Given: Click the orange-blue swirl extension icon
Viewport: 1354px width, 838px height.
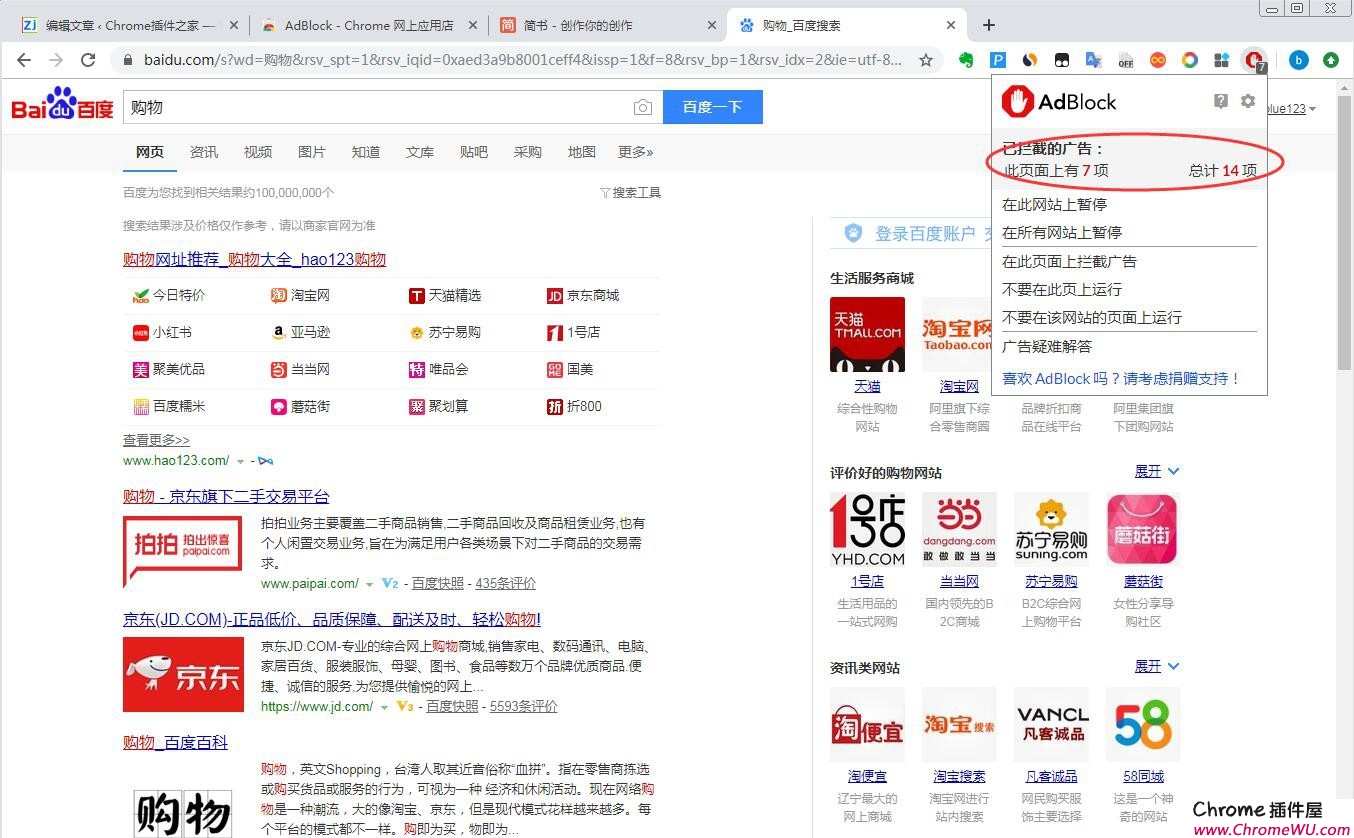Looking at the screenshot, I should pos(1029,60).
